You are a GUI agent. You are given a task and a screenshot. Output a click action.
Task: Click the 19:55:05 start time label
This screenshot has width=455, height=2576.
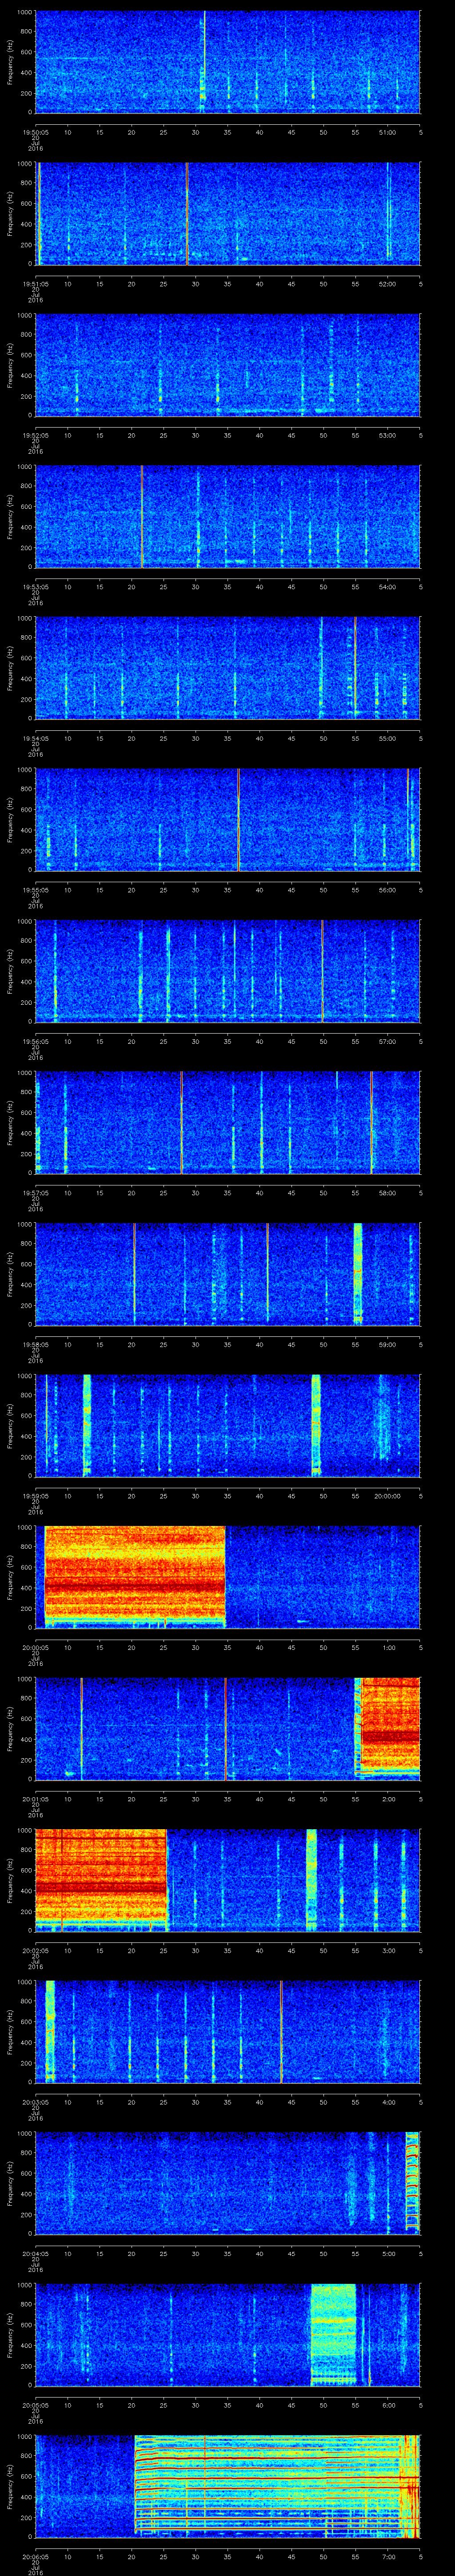point(35,890)
